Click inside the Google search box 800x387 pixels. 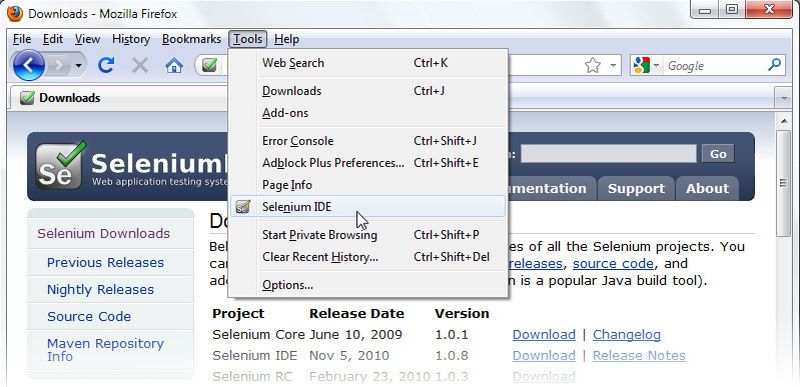(x=714, y=65)
